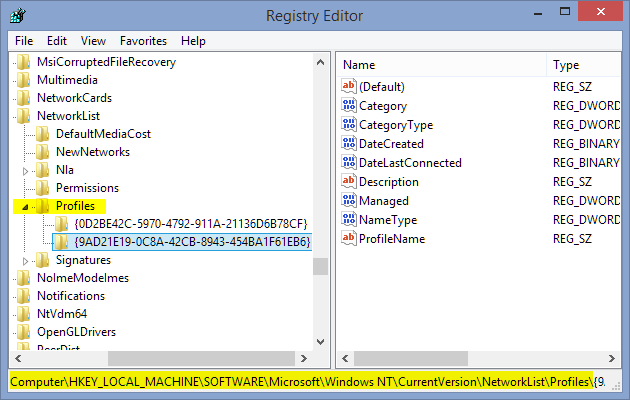This screenshot has height=400, width=630.
Task: Click the tree pane scroll left arrow
Action: (18, 358)
